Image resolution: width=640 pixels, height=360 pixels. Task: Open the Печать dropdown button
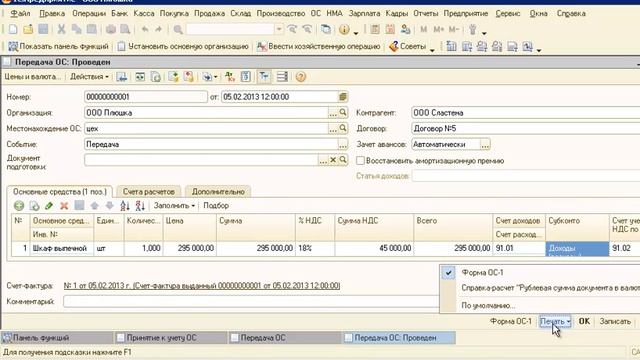click(555, 322)
